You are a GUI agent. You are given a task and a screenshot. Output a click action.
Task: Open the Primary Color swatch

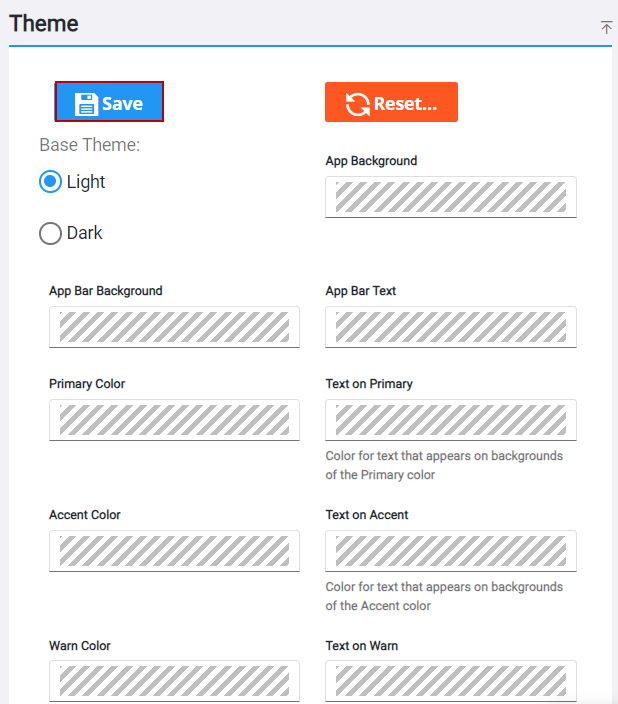(x=174, y=420)
